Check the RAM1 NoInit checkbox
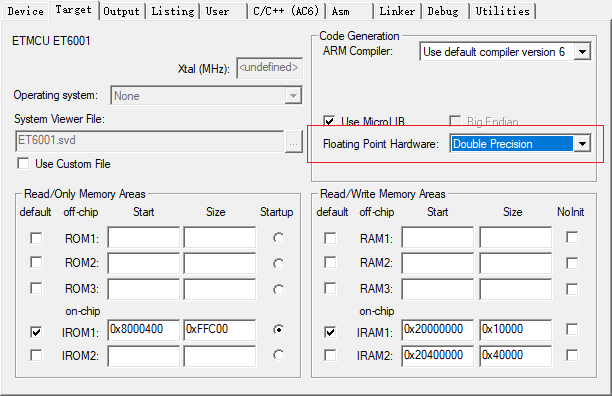 point(572,237)
